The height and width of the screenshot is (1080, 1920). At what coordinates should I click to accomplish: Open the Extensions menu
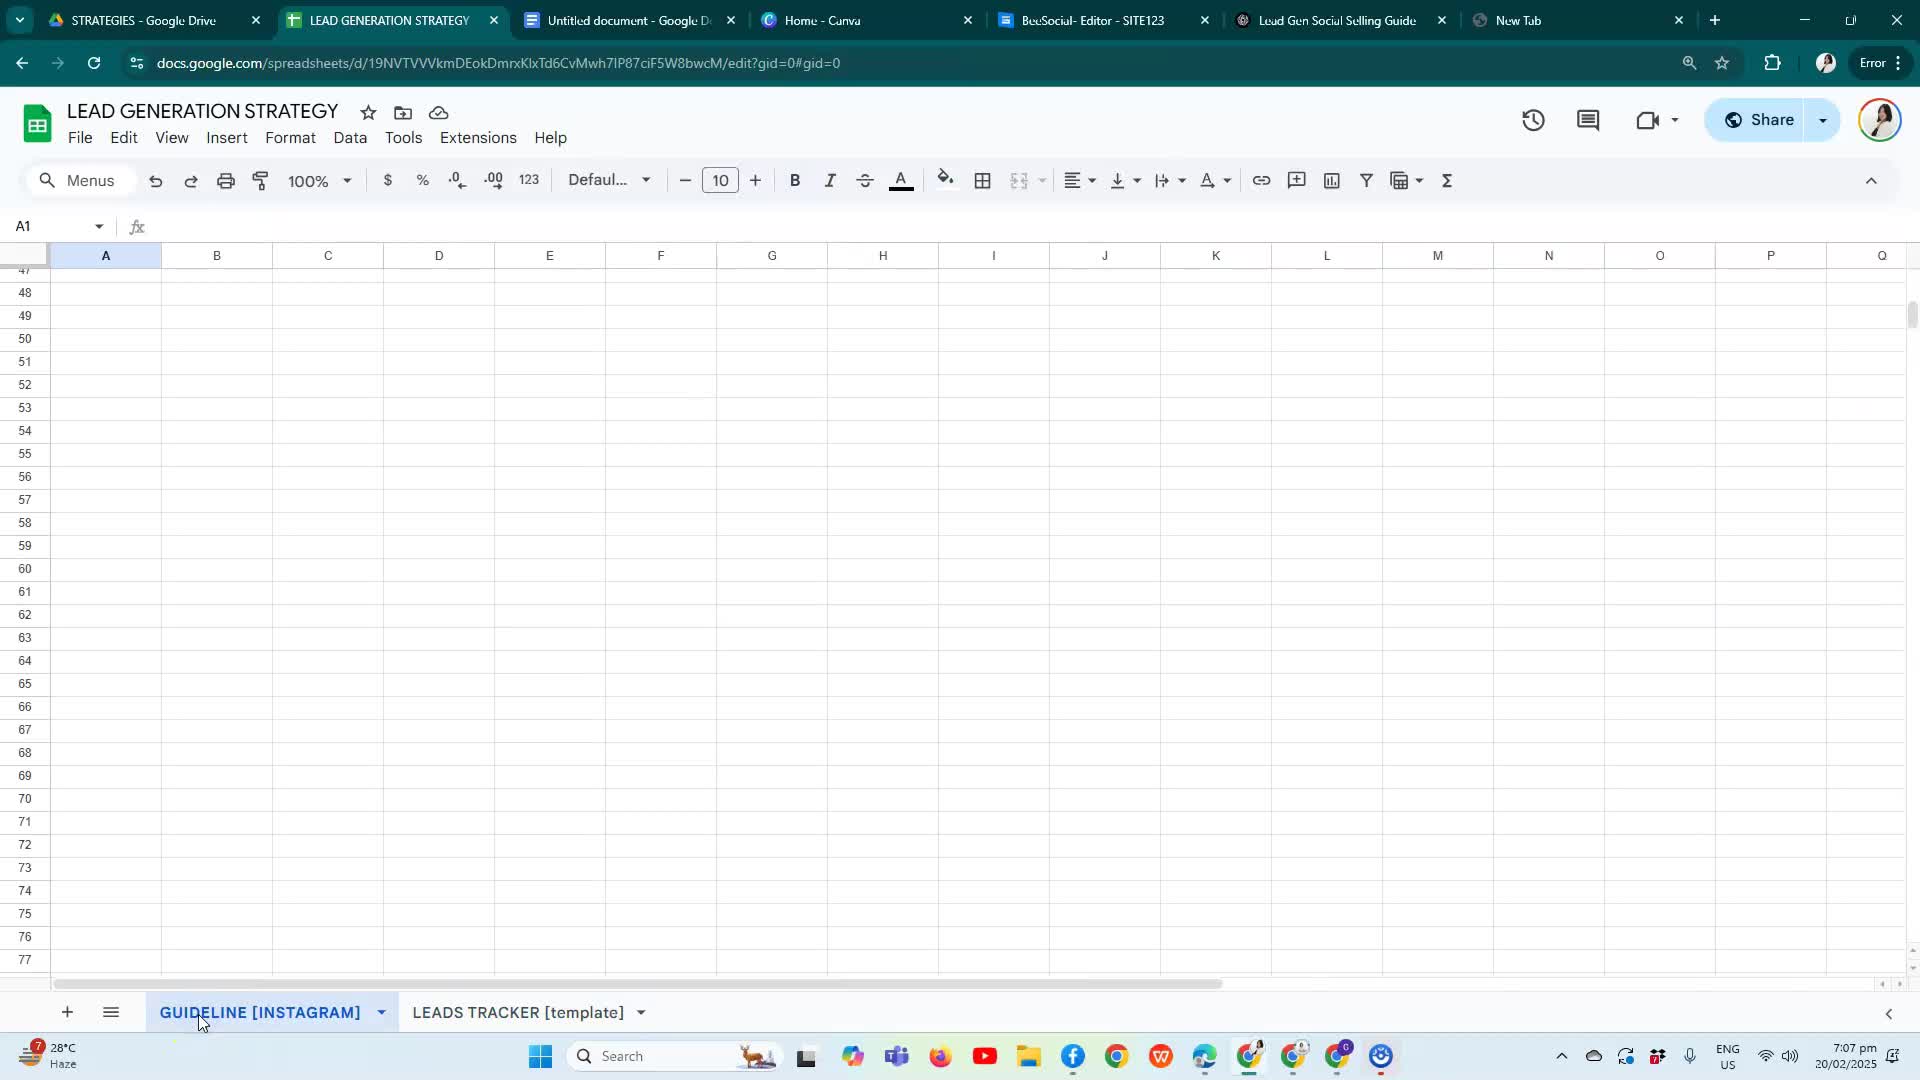(x=478, y=138)
